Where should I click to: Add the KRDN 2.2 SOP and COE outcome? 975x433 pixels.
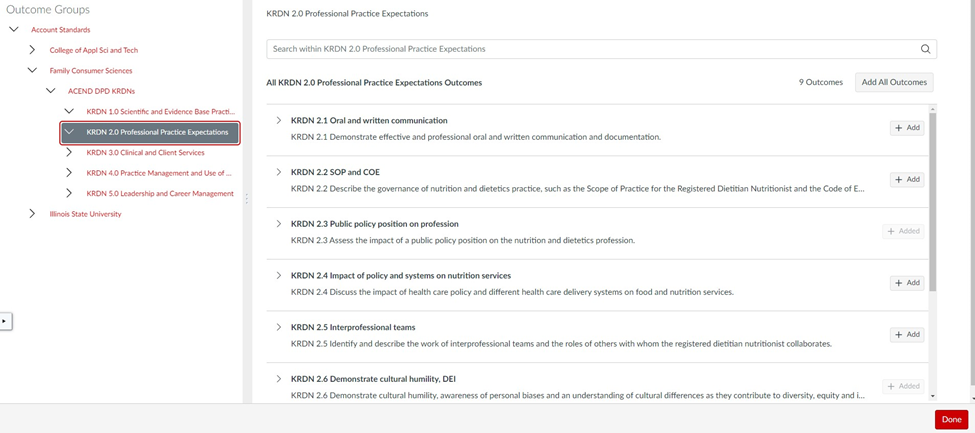[907, 179]
